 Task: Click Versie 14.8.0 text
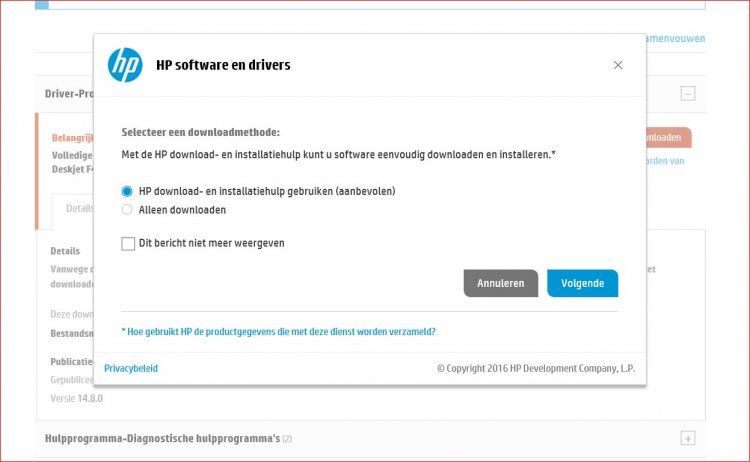(x=77, y=398)
